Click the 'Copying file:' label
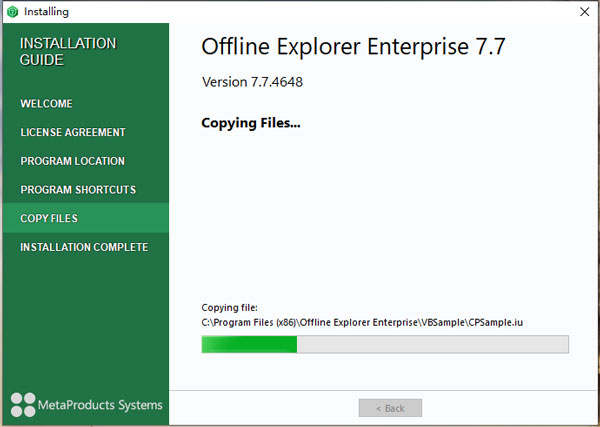Screen dimensions: 600x427 coord(230,308)
